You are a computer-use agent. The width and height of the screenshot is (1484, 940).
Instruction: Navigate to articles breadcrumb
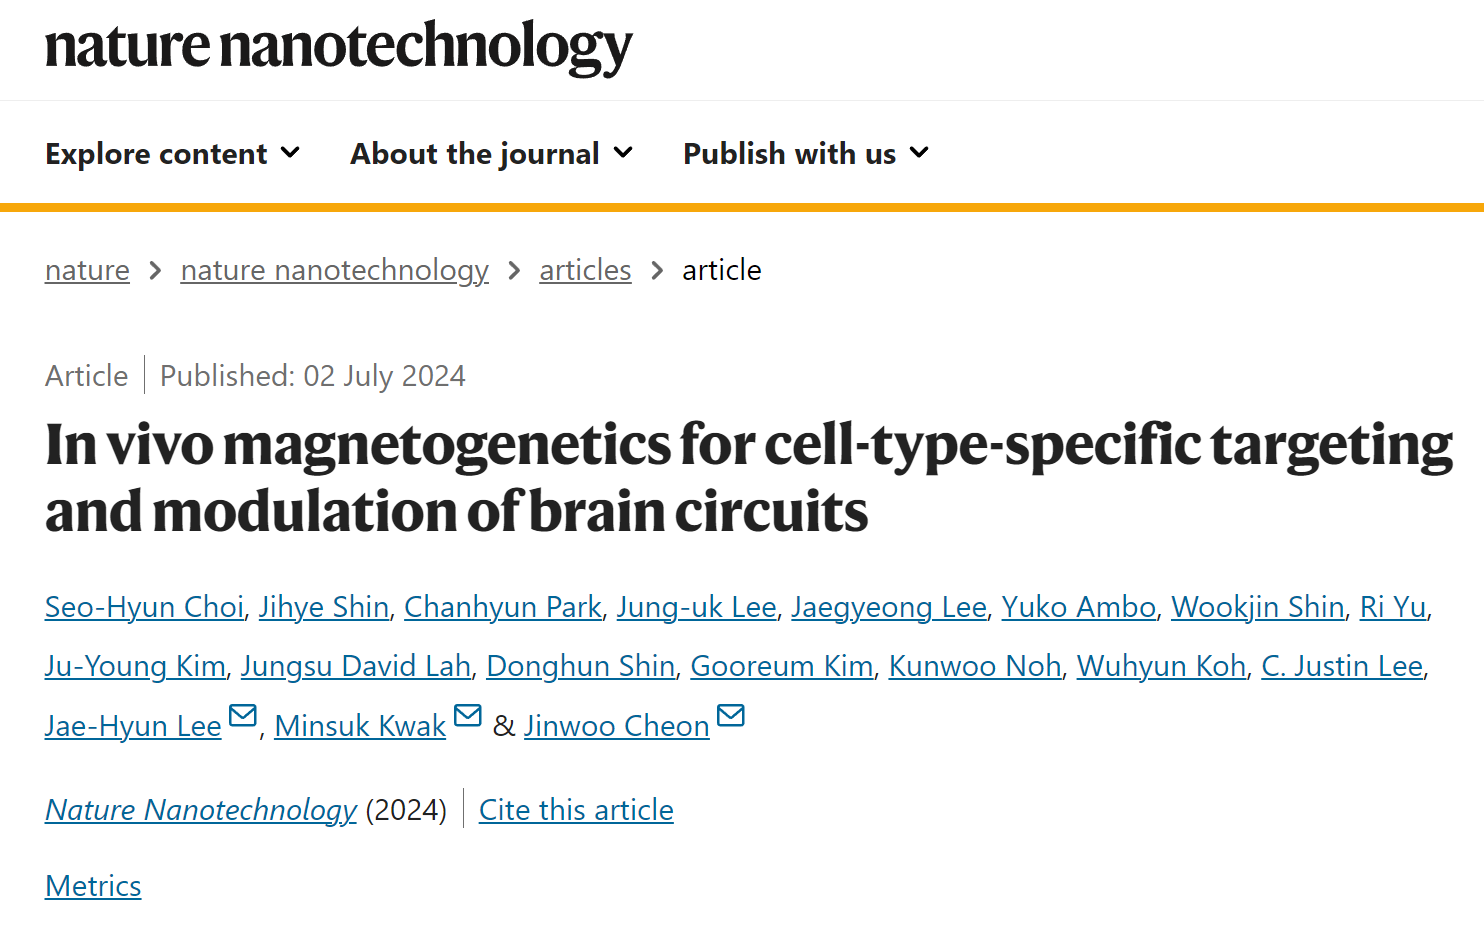pos(585,270)
